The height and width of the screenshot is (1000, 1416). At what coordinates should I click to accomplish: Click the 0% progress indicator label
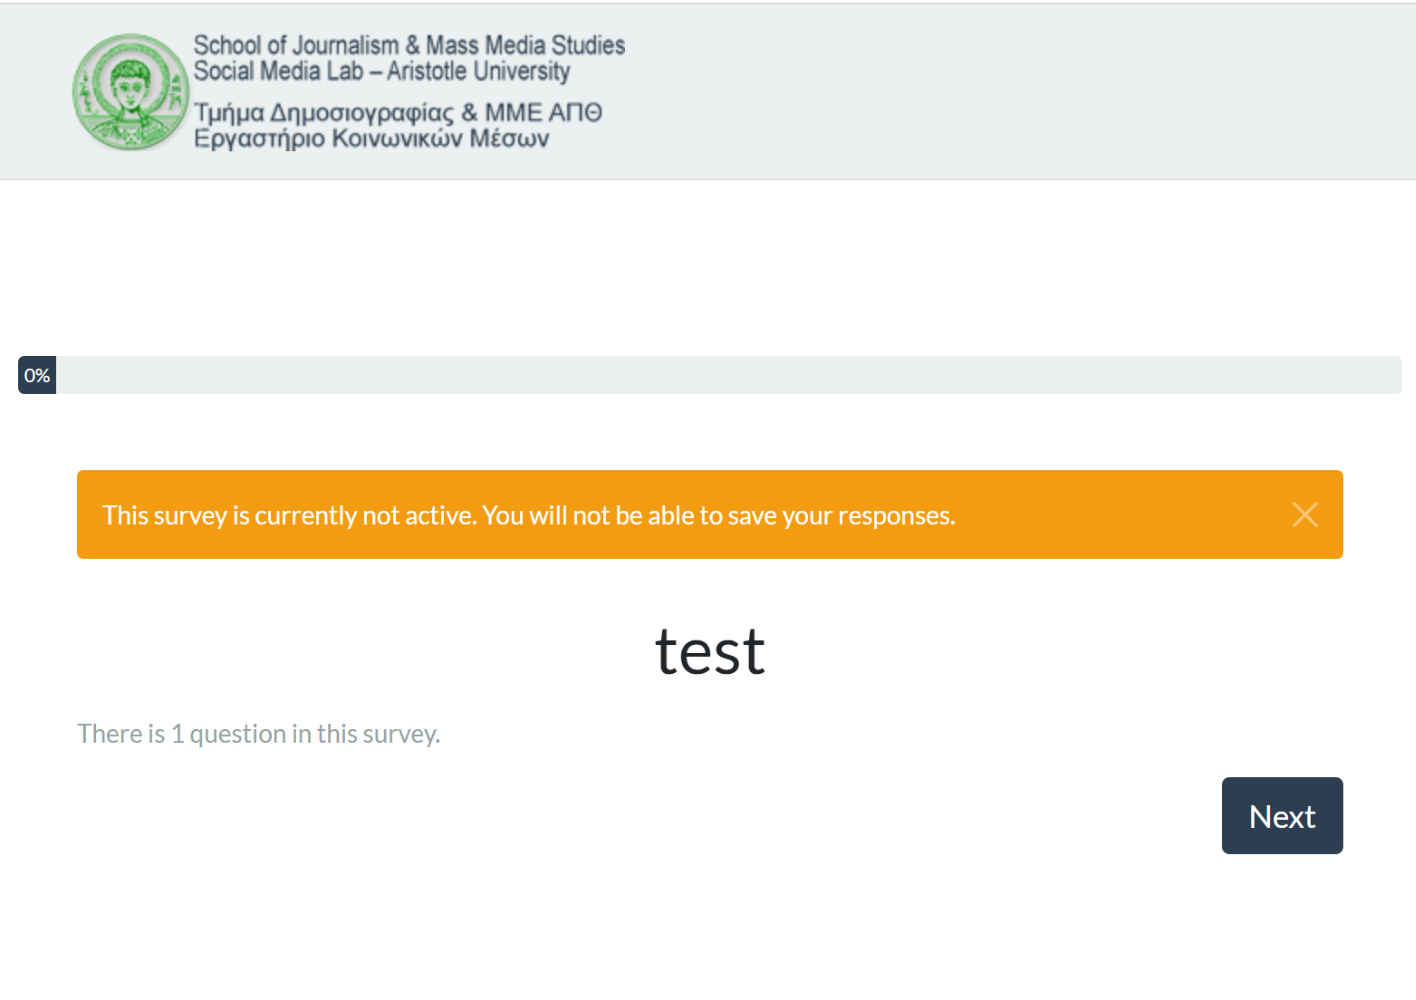[x=37, y=376]
